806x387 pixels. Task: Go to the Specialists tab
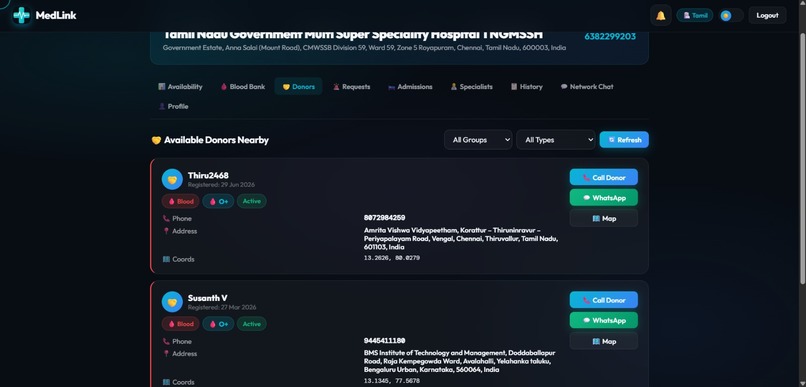(x=471, y=86)
